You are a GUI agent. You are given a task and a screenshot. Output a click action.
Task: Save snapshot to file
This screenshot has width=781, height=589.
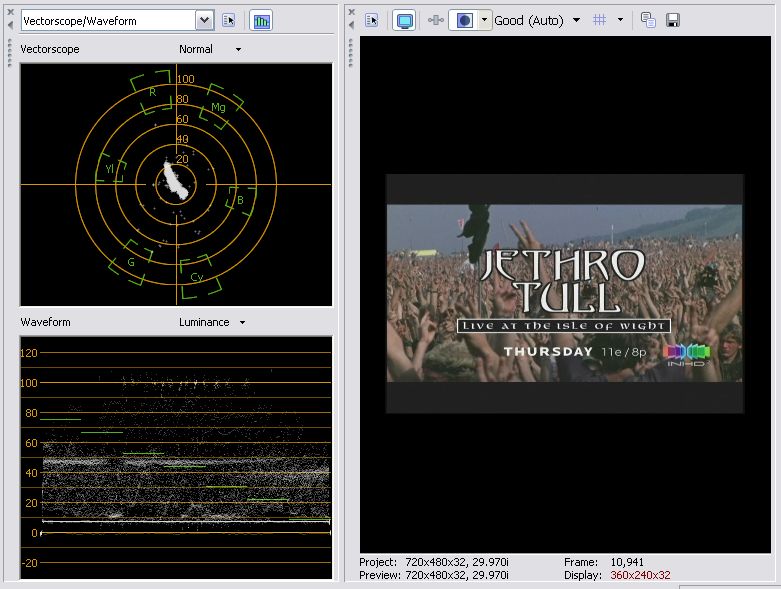(x=673, y=20)
